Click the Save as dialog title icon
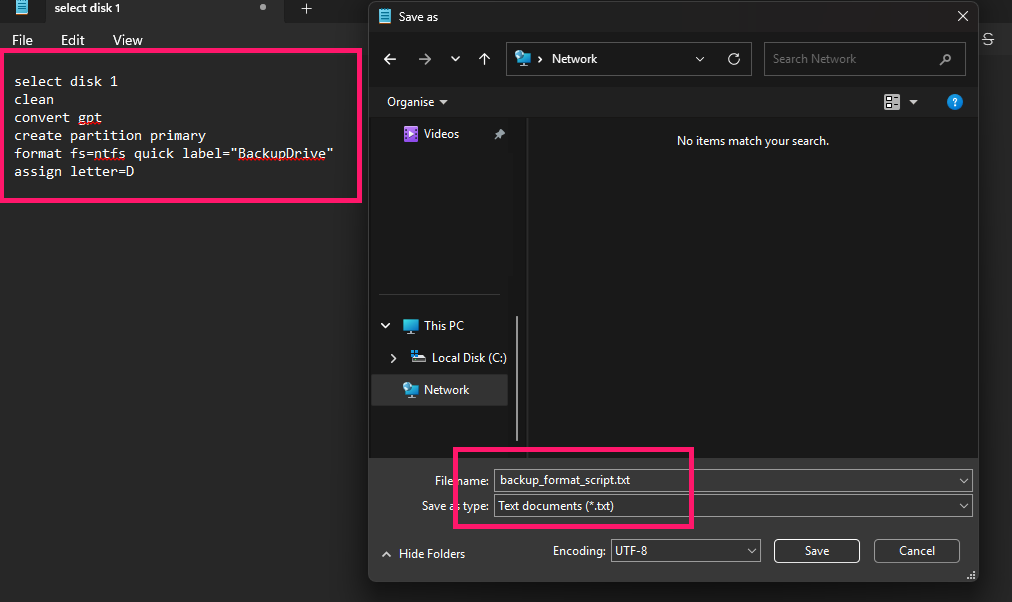This screenshot has height=602, width=1012. (385, 17)
